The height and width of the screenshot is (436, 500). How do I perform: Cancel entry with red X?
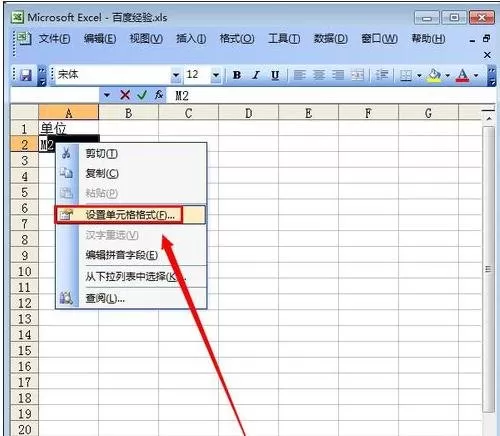pos(125,95)
